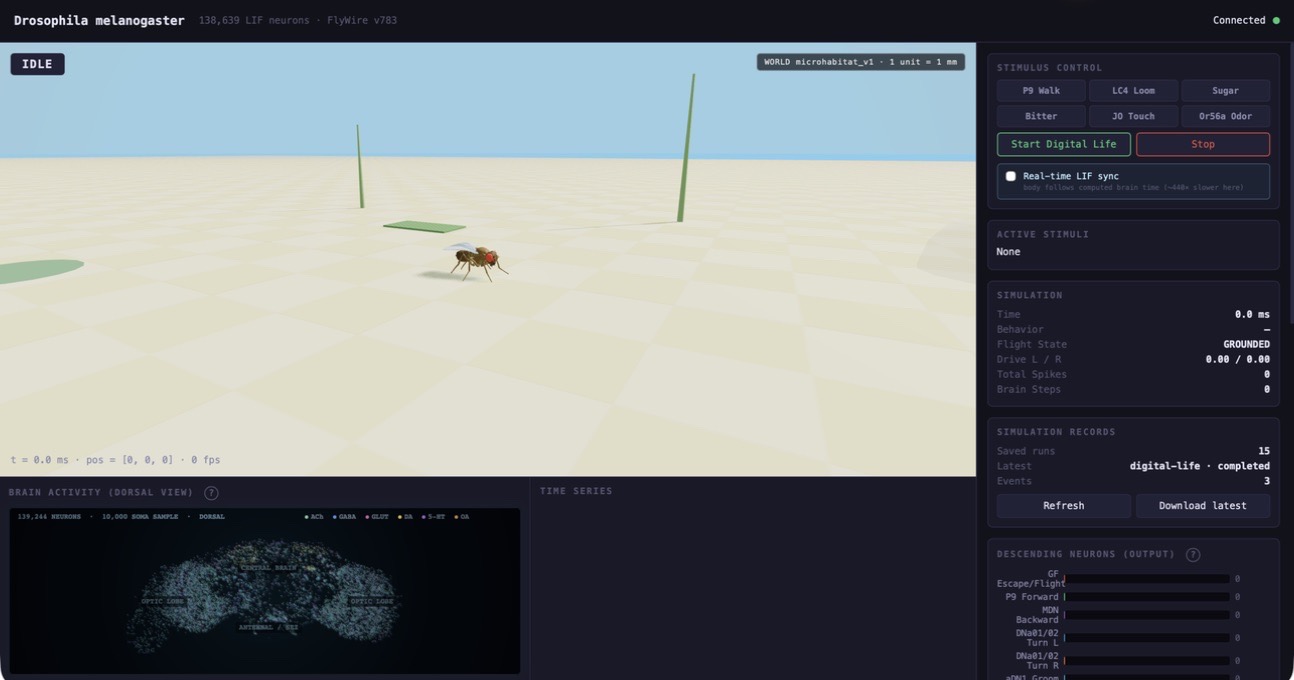Click the 'digital-life · completed' text
1294x680 pixels.
1200,466
